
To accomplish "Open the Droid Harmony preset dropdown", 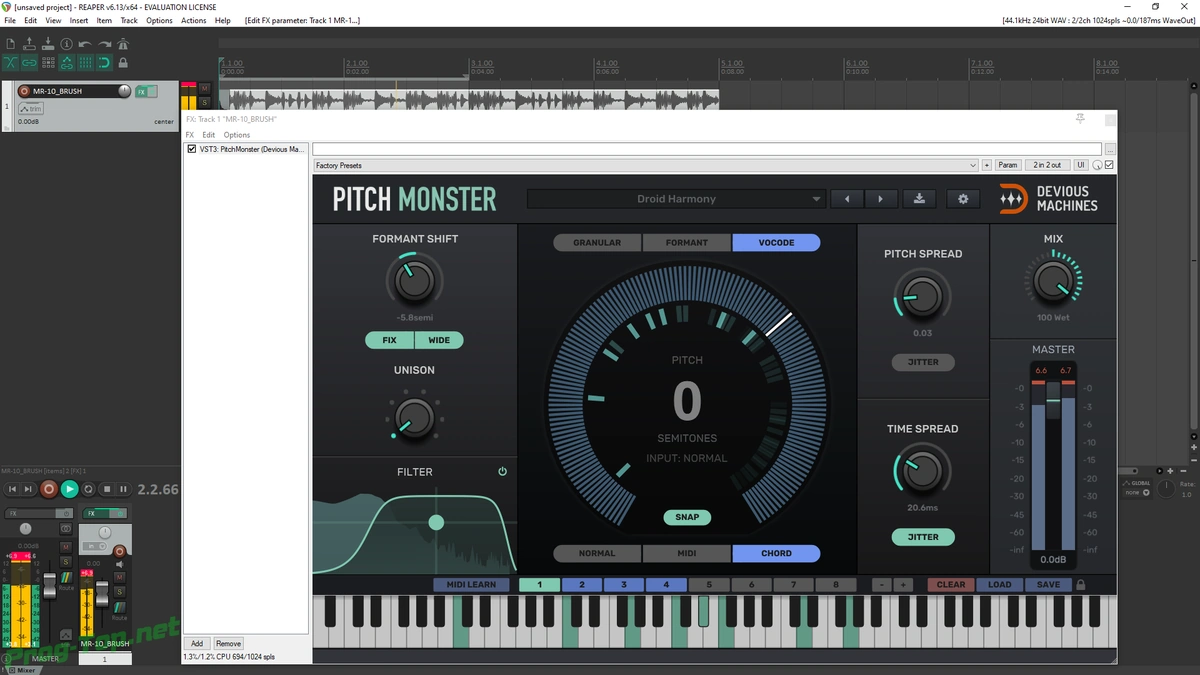I will 676,199.
